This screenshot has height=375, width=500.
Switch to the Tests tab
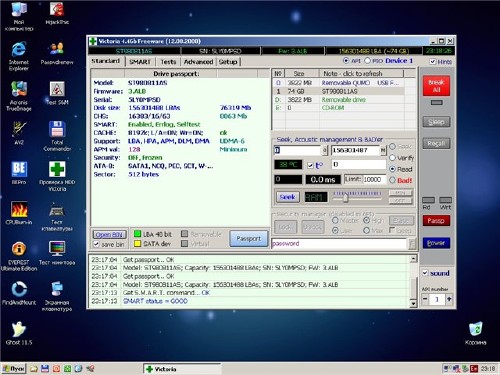tap(168, 62)
